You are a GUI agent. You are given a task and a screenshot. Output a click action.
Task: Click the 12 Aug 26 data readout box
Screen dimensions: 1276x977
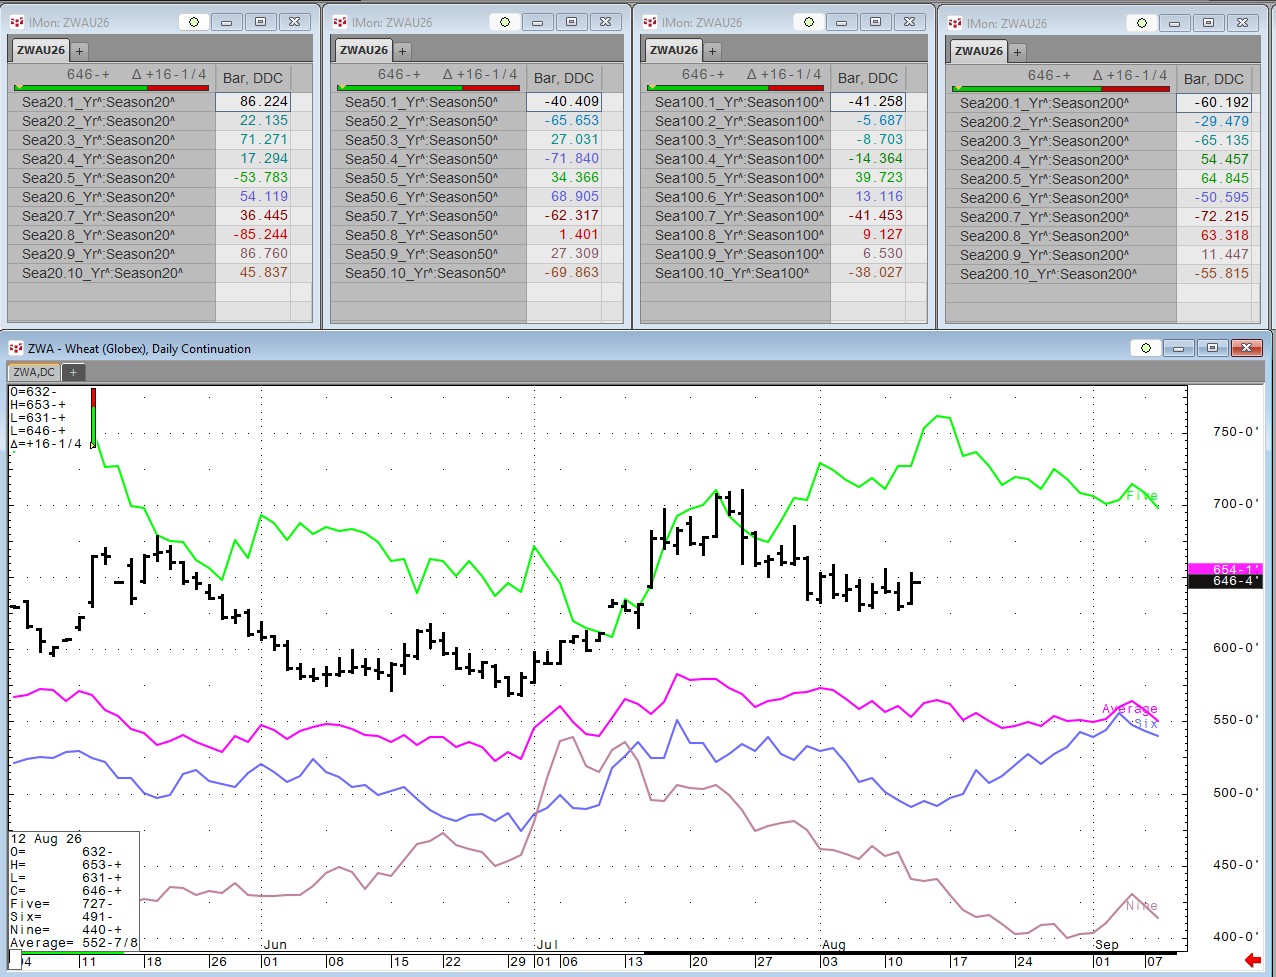(x=74, y=890)
